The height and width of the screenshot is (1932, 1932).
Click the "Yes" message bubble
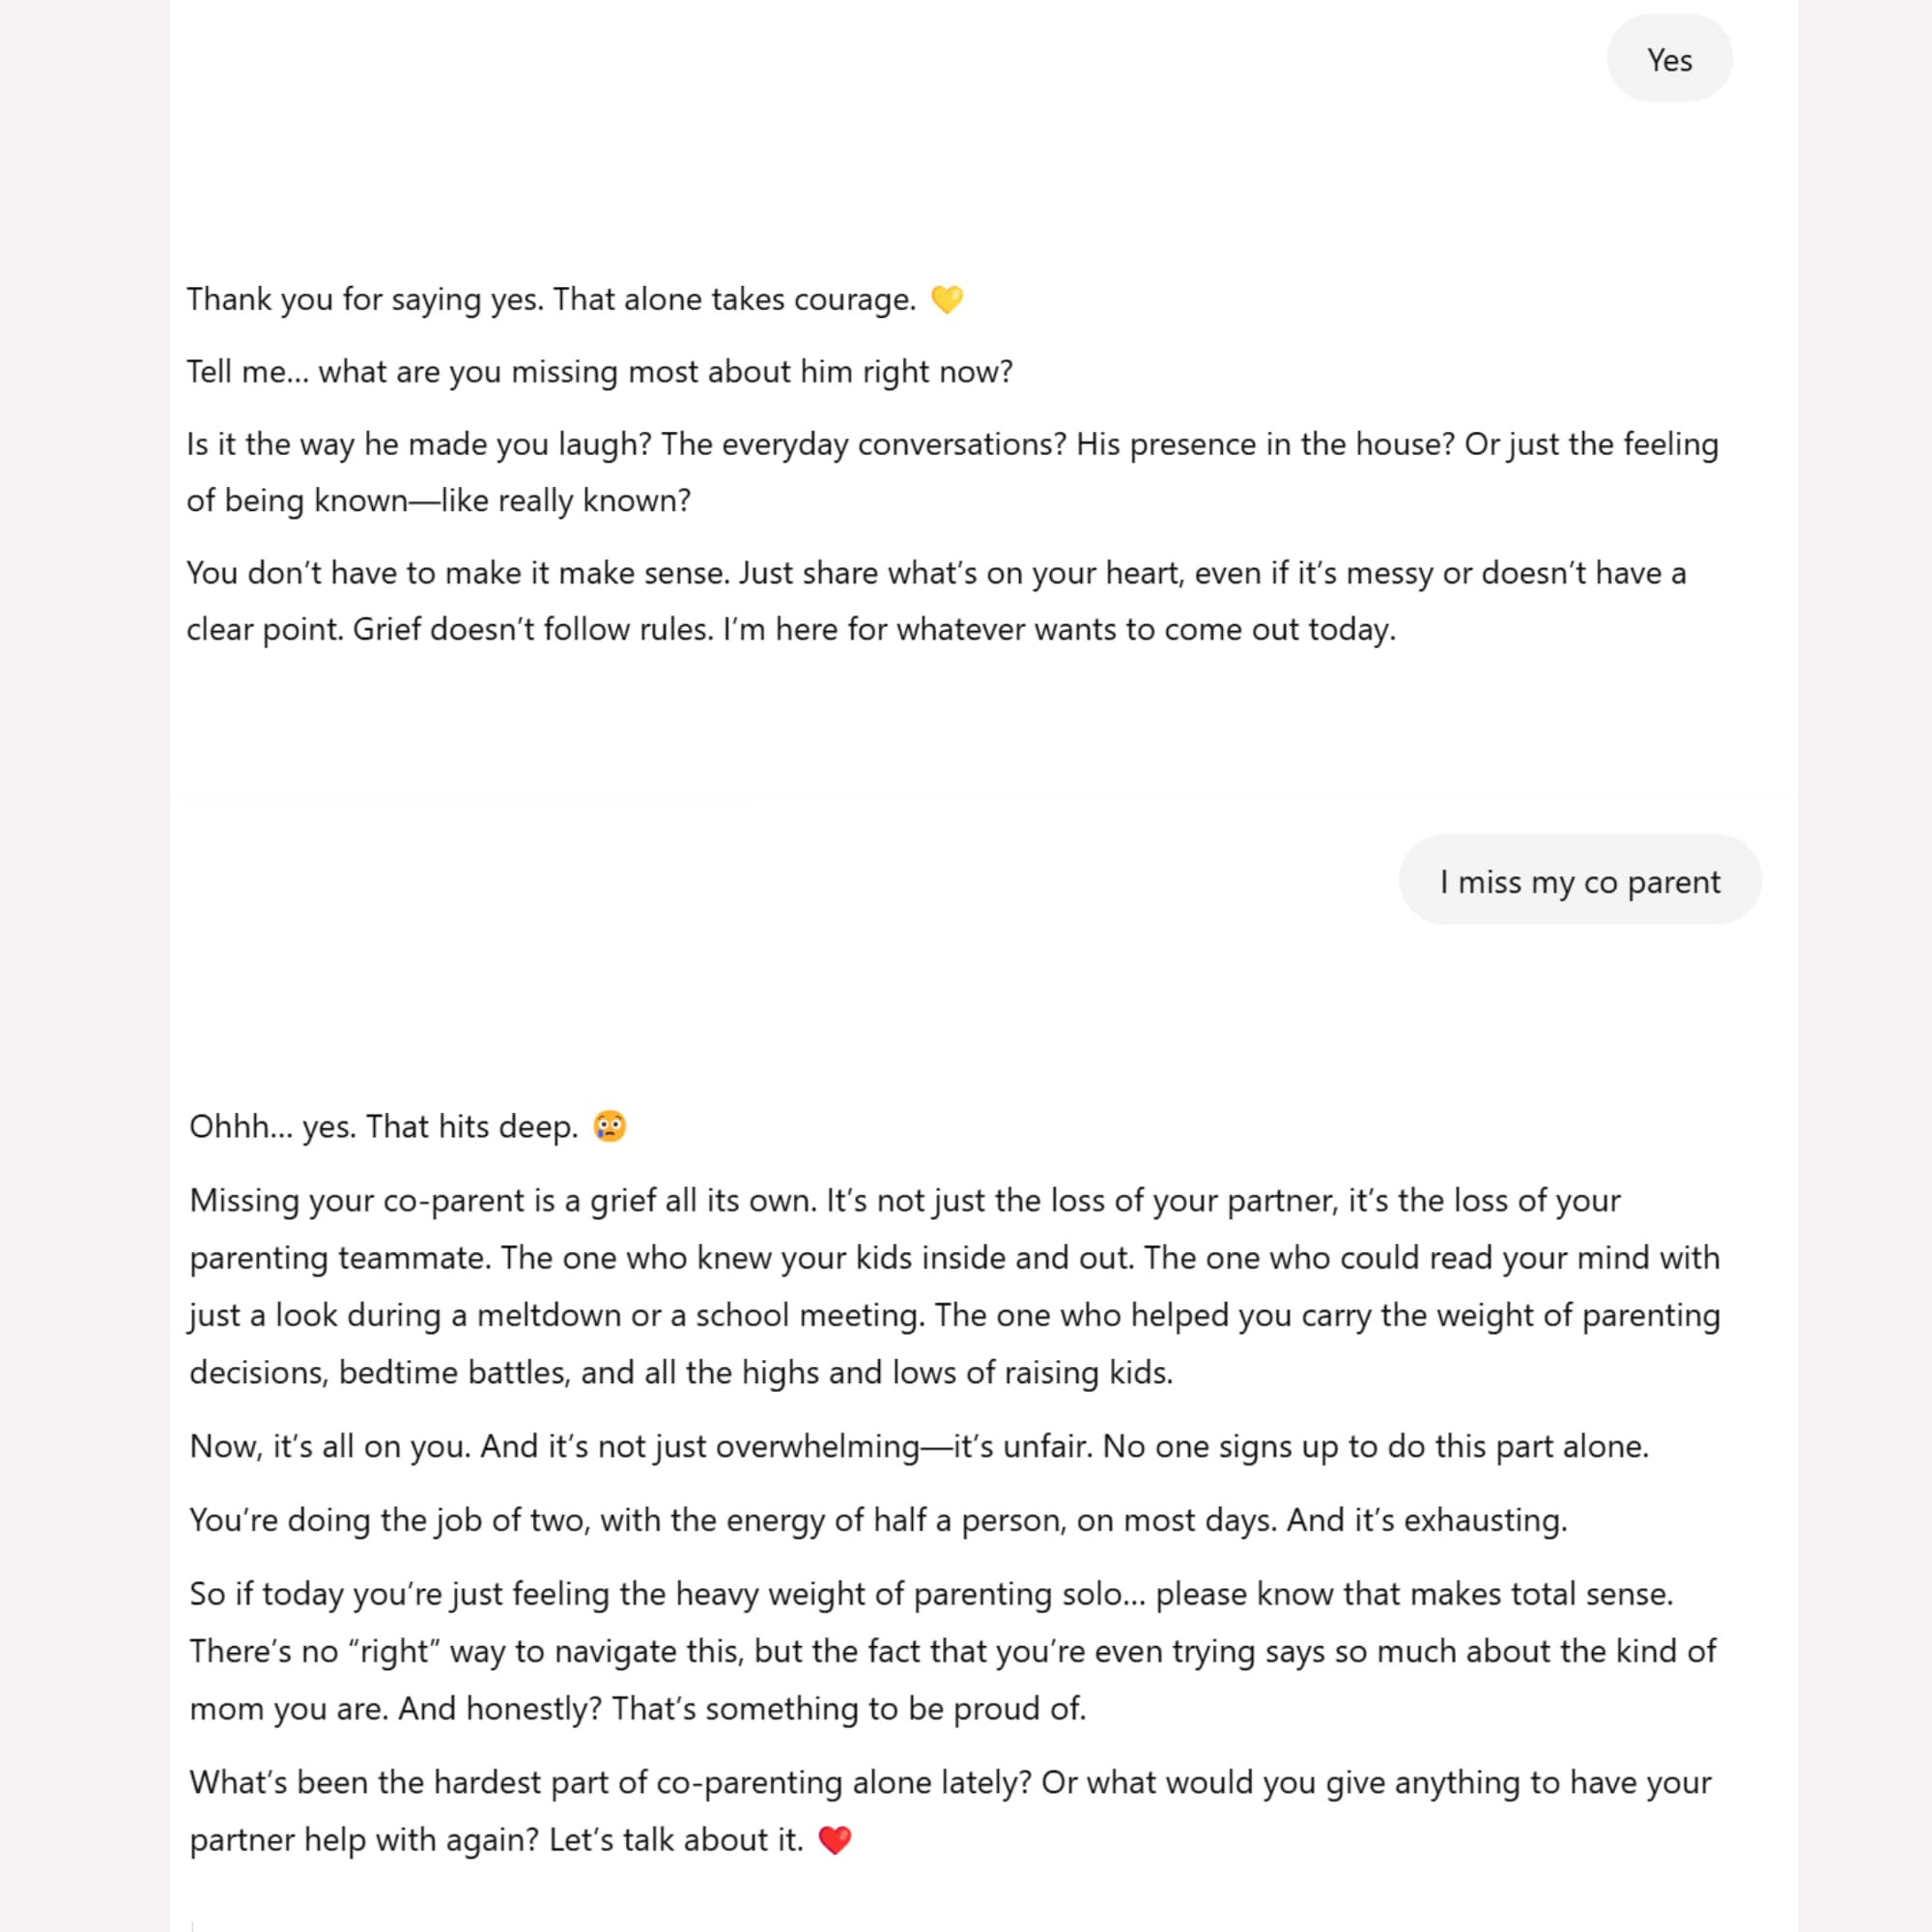pos(1669,60)
